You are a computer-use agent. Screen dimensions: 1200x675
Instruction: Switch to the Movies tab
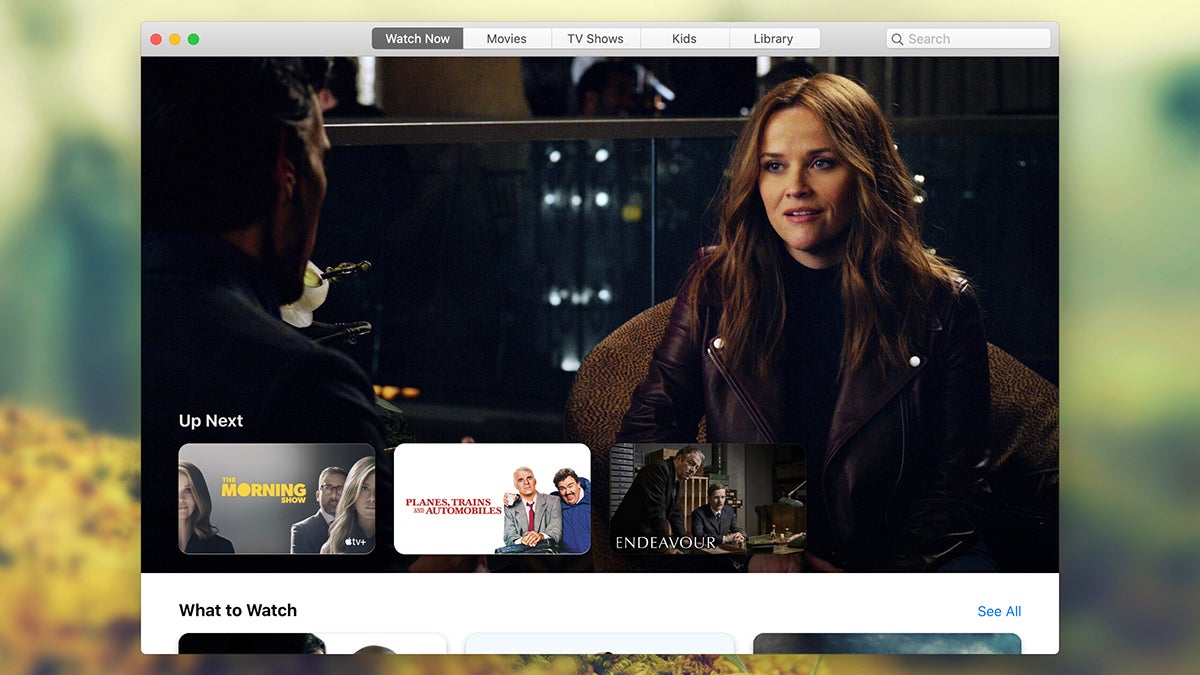pos(507,38)
